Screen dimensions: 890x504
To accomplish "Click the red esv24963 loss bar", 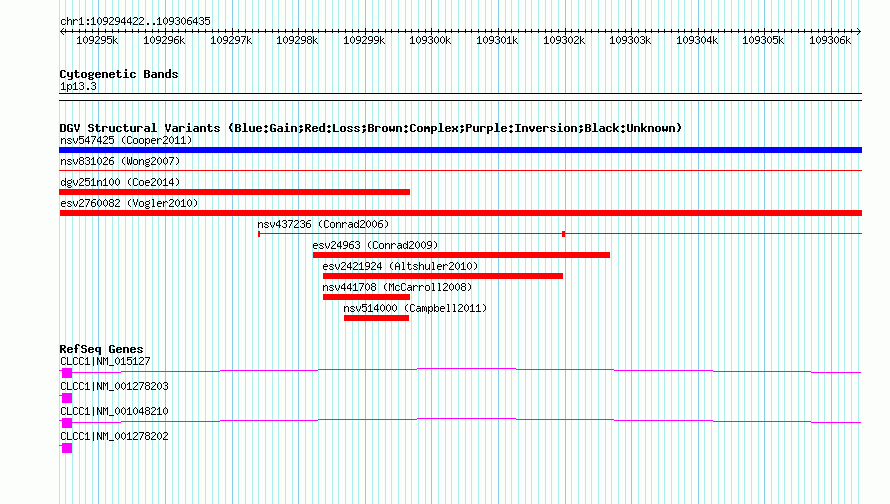I will (461, 255).
